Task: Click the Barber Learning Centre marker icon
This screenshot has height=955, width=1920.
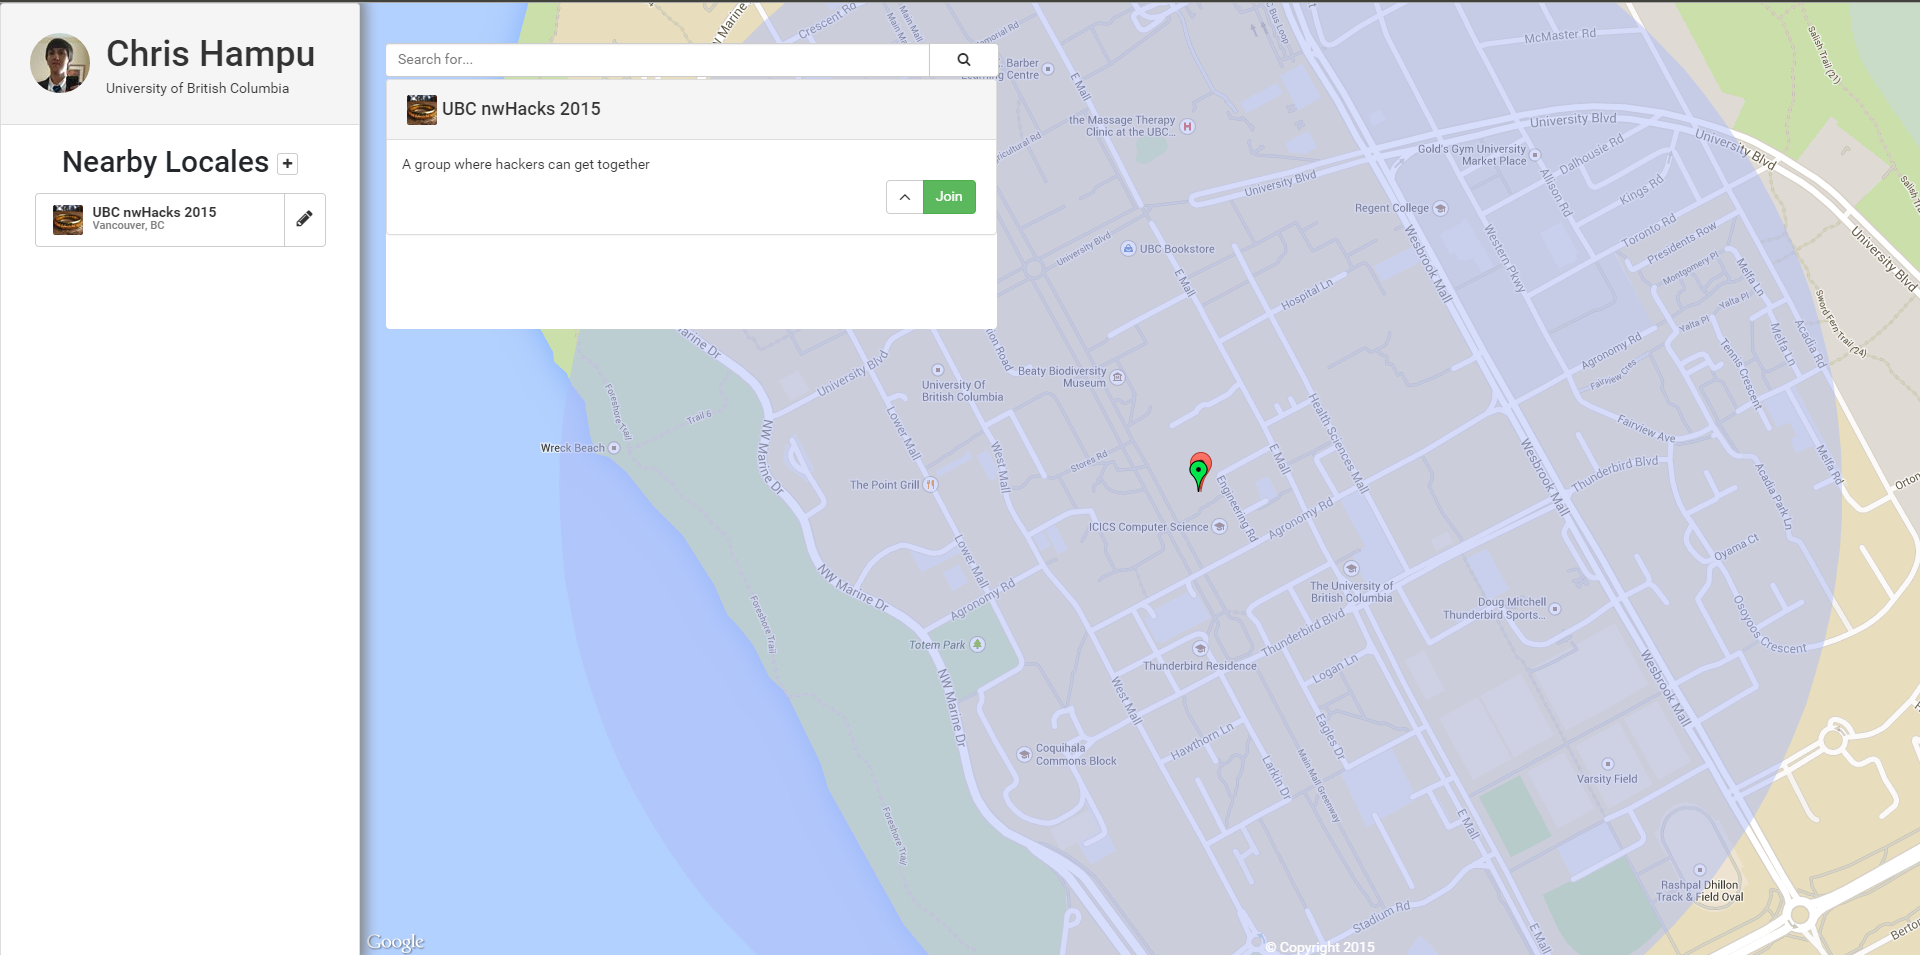Action: click(1048, 69)
